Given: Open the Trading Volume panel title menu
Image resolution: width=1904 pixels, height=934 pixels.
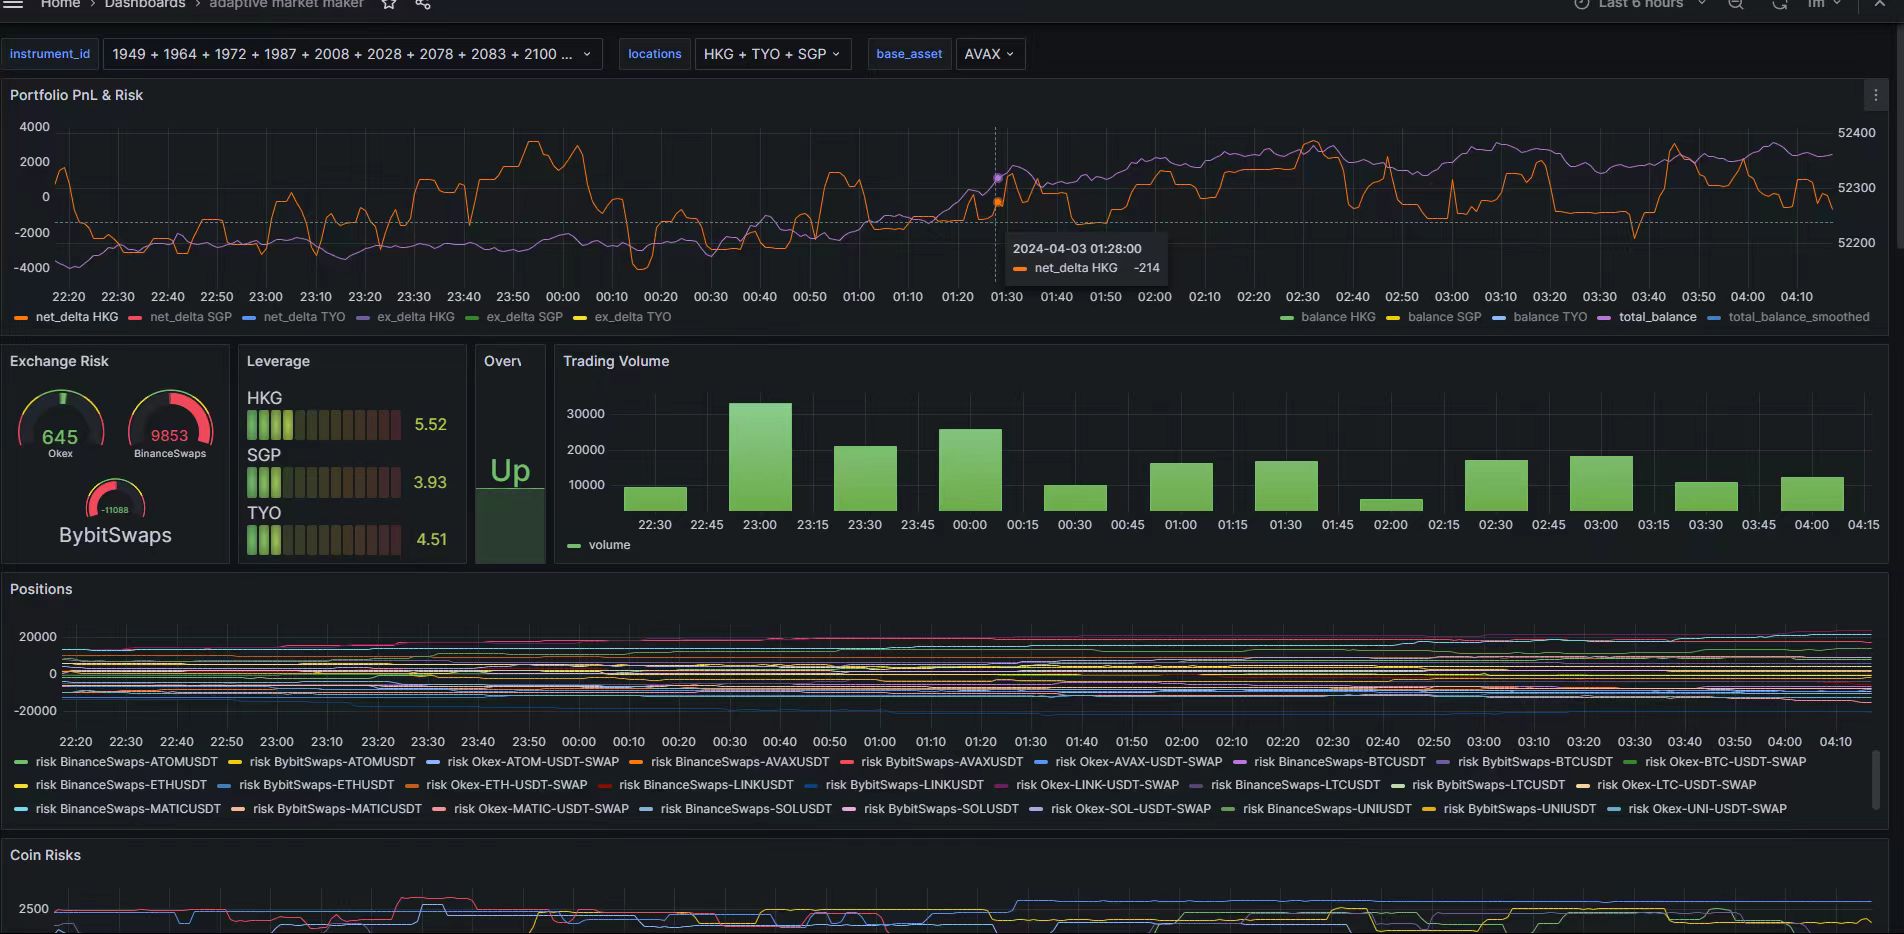Looking at the screenshot, I should (616, 361).
